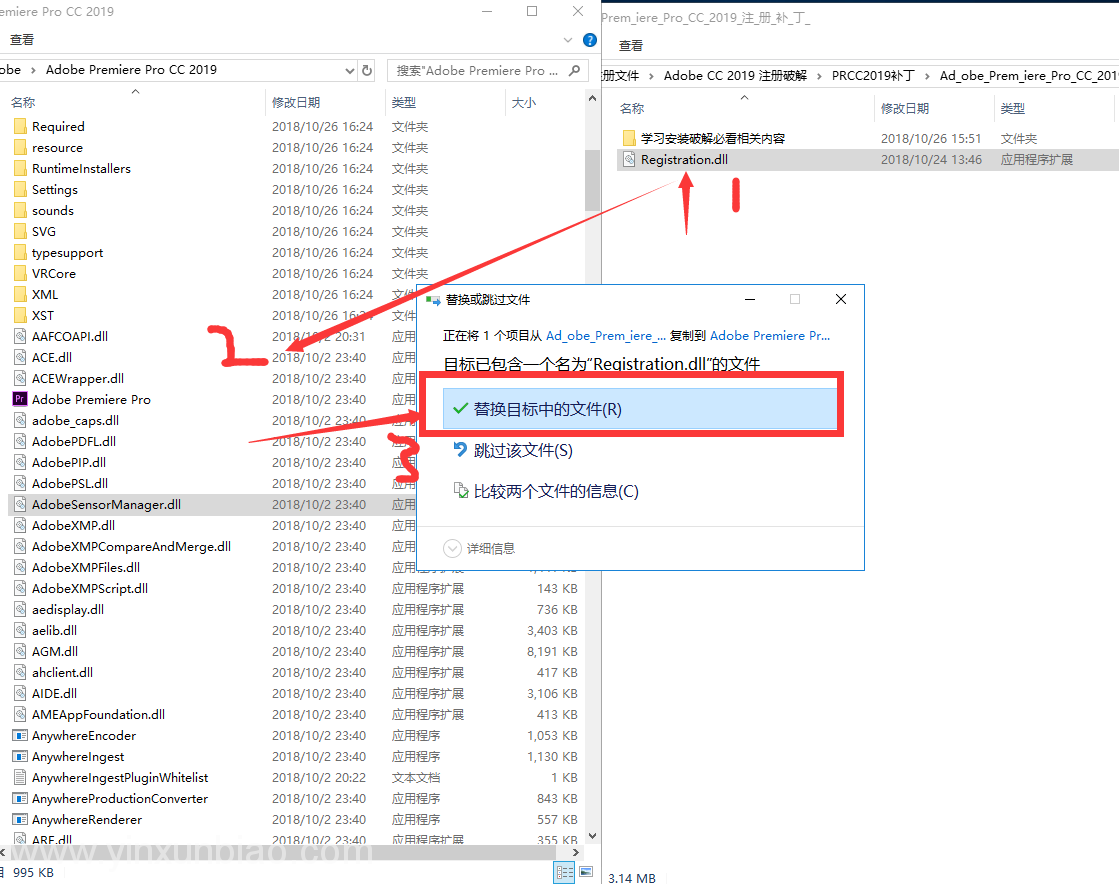Select the AnywhereProductionConverter application icon
The height and width of the screenshot is (884, 1119).
(x=20, y=798)
